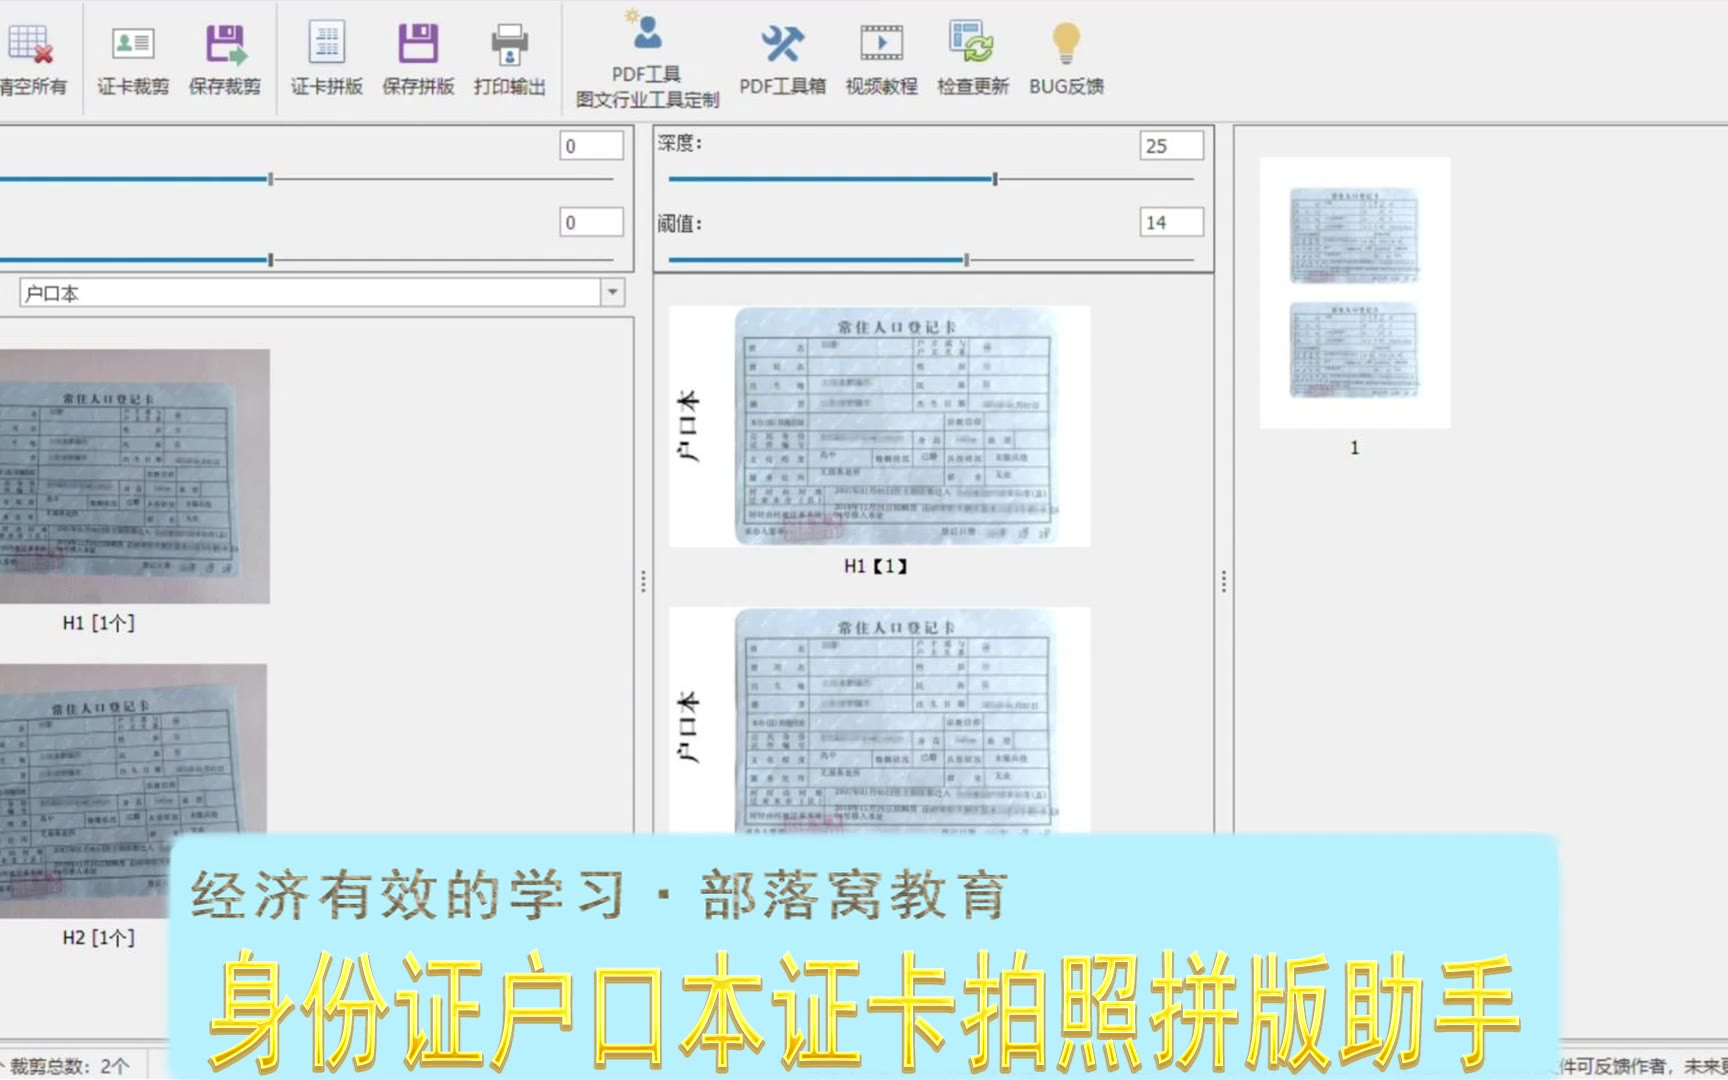
Task: Click the lower left panel slider handle
Action: tap(271, 260)
